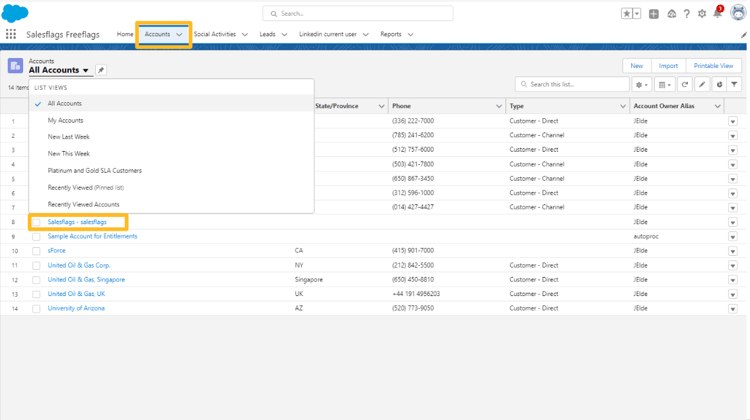Open the Salesflags - salesflags account
This screenshot has height=420, width=750.
tap(77, 222)
